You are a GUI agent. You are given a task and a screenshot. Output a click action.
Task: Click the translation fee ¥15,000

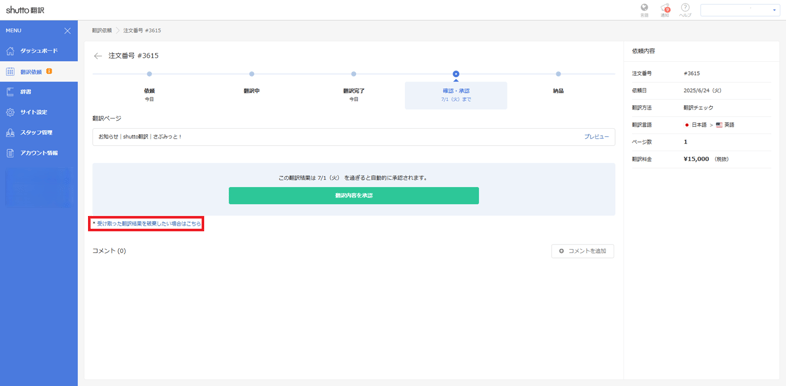(696, 159)
